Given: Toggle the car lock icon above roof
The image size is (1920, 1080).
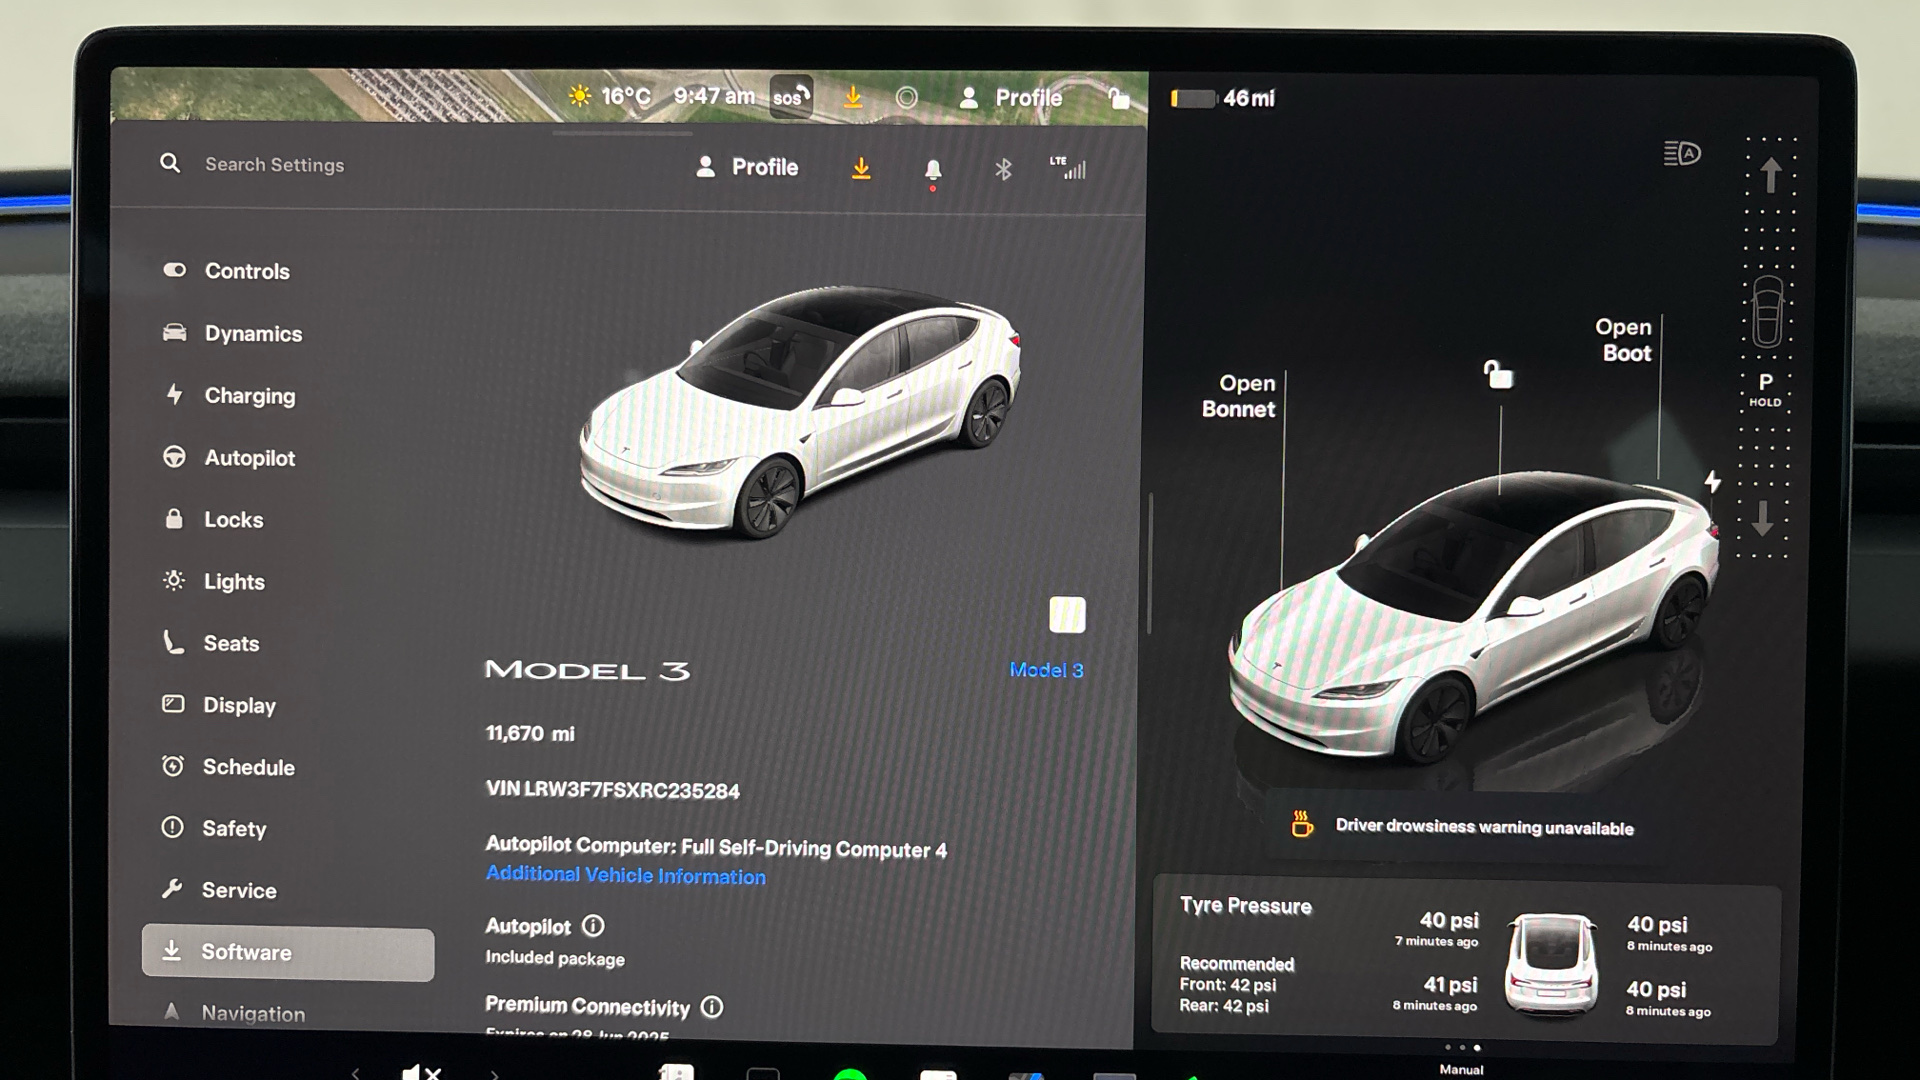Looking at the screenshot, I should pos(1497,374).
